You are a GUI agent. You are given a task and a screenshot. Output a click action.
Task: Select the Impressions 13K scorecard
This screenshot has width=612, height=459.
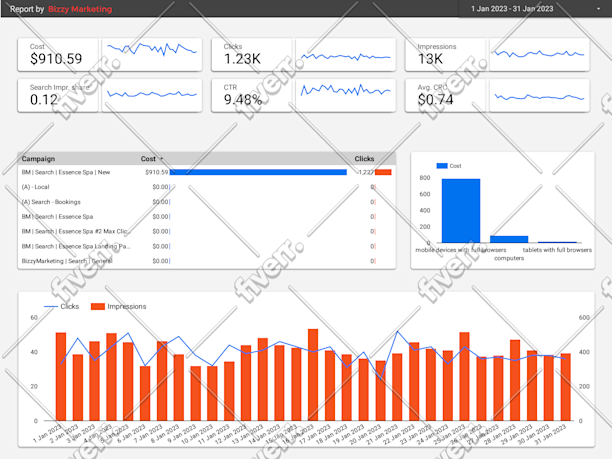pyautogui.click(x=445, y=55)
